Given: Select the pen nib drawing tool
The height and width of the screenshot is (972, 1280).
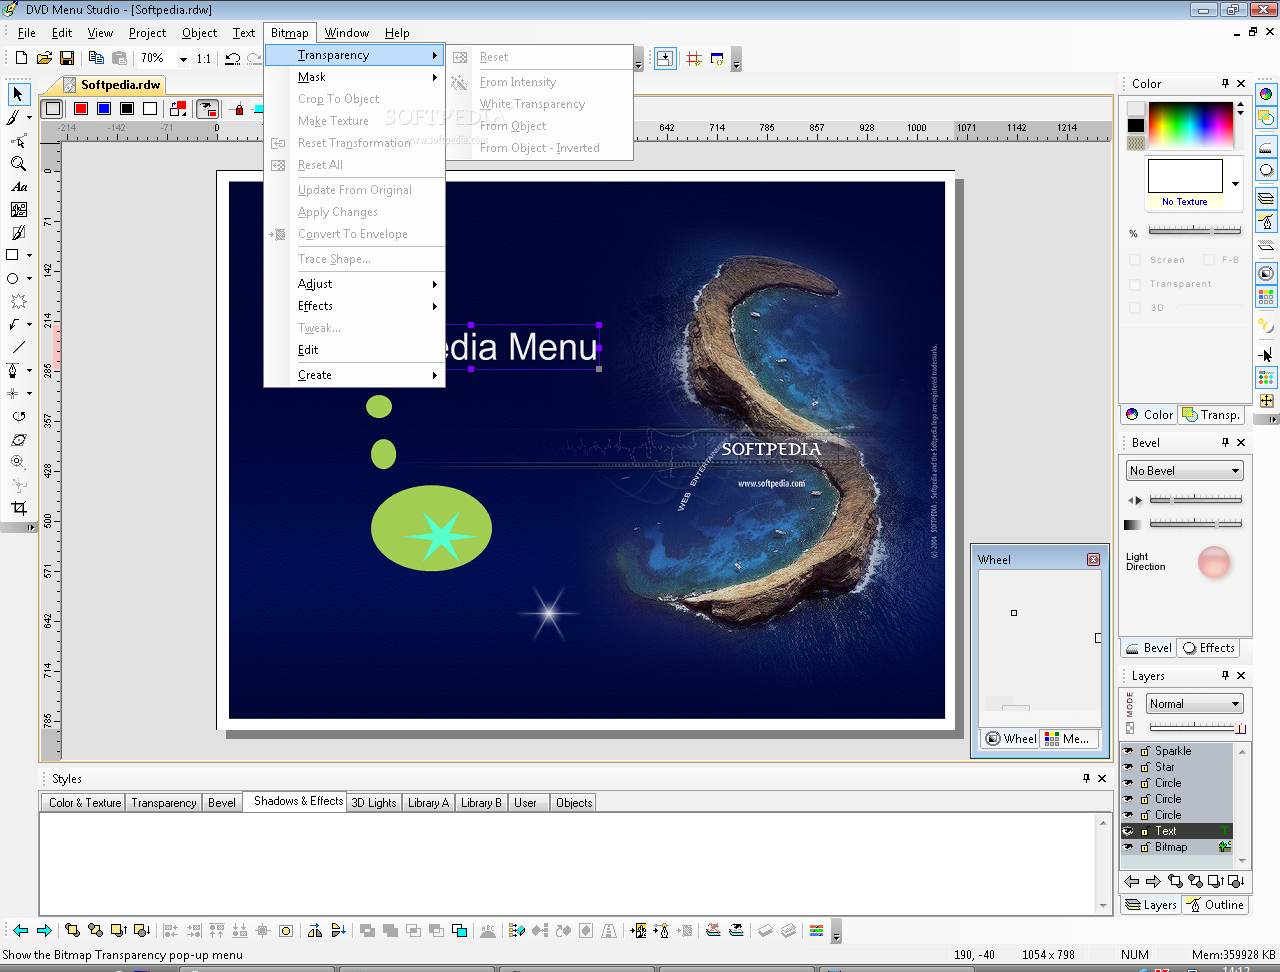Looking at the screenshot, I should [13, 370].
